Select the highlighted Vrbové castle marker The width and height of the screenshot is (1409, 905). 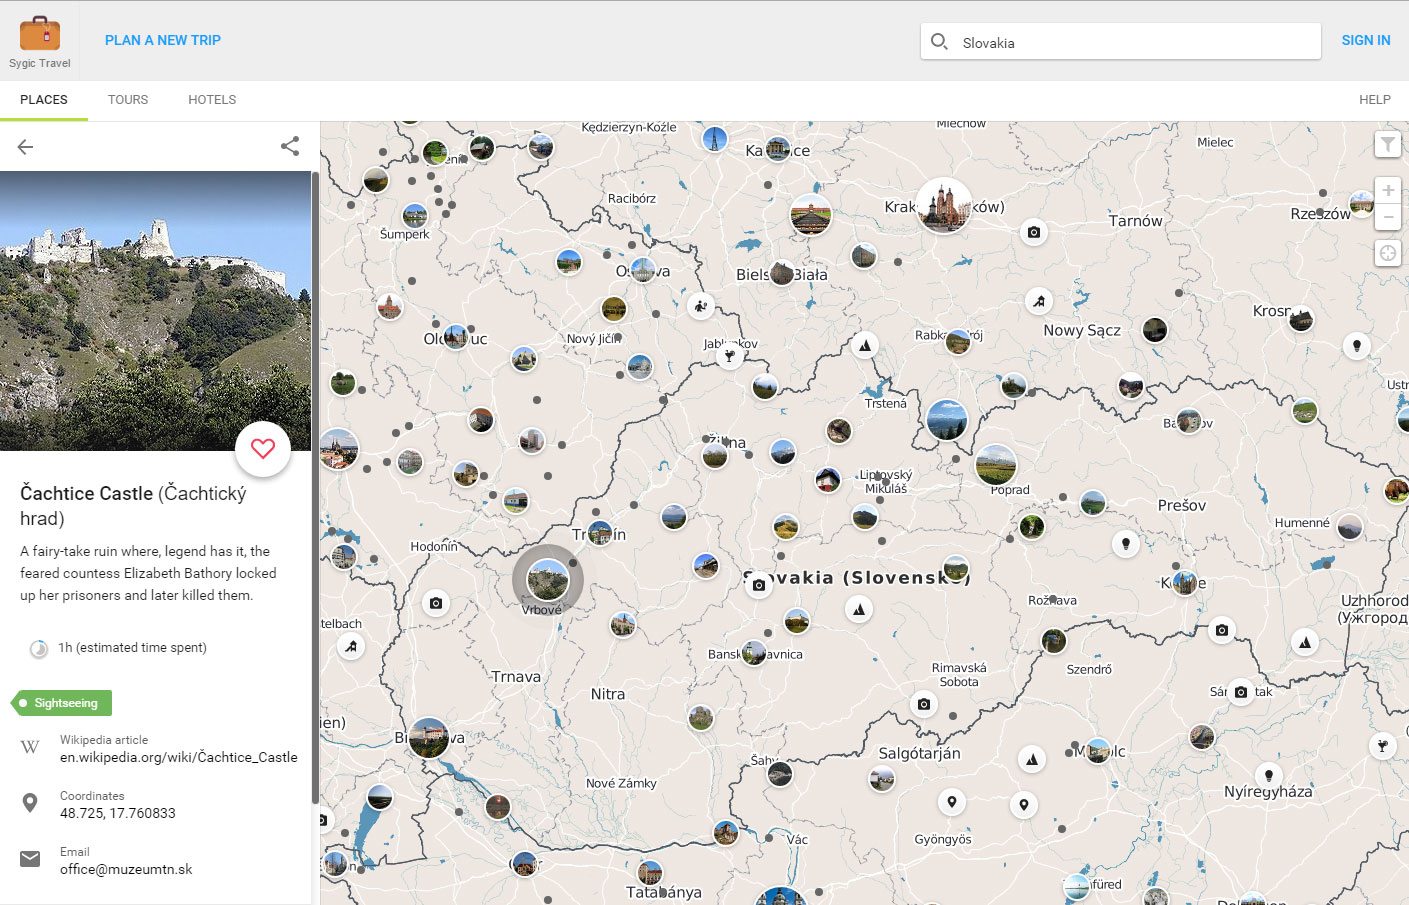[547, 579]
